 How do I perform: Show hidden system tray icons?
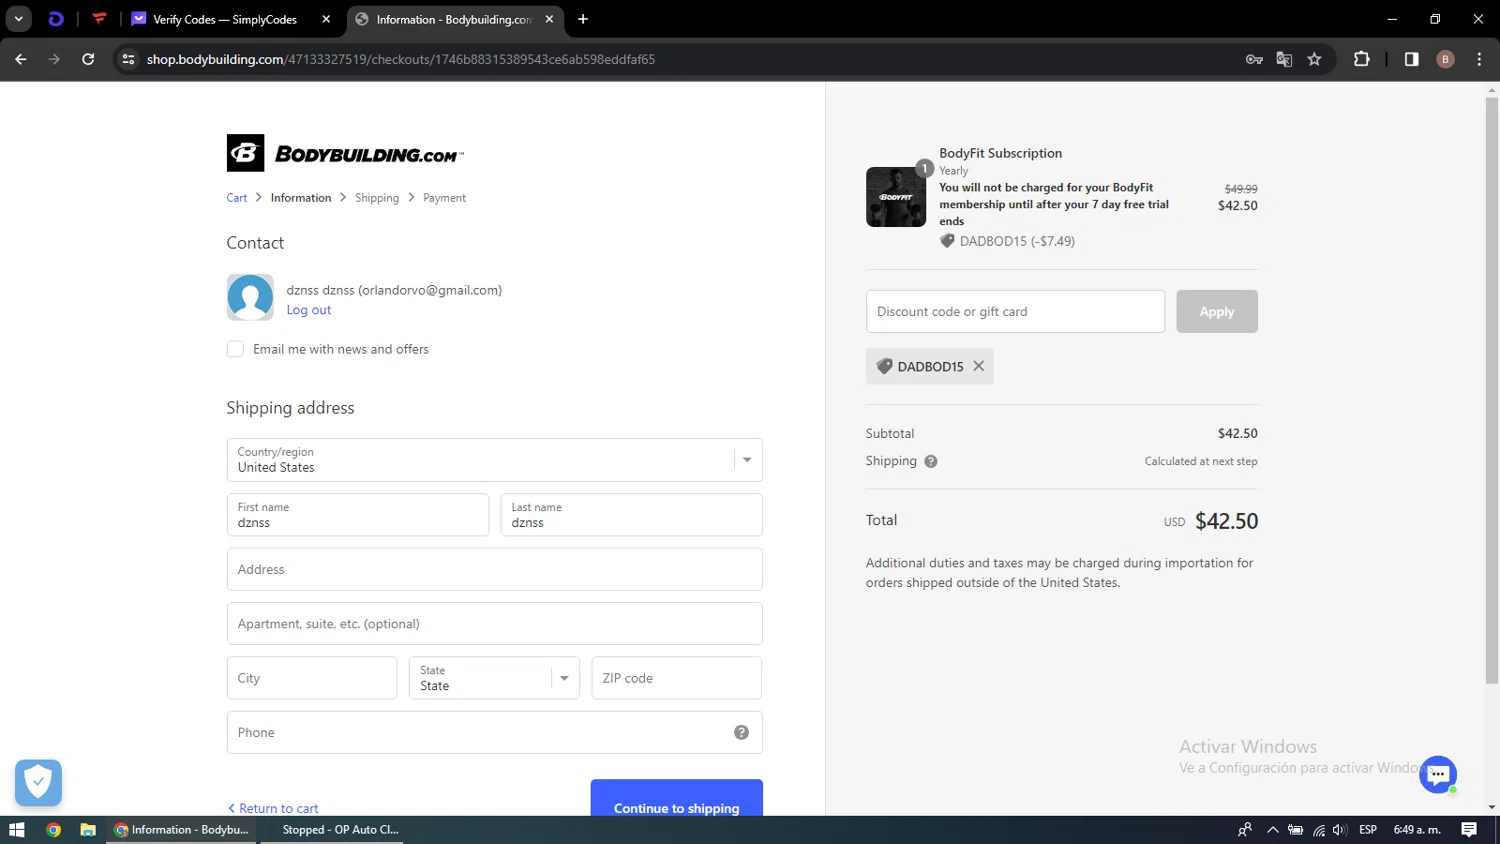click(1273, 830)
